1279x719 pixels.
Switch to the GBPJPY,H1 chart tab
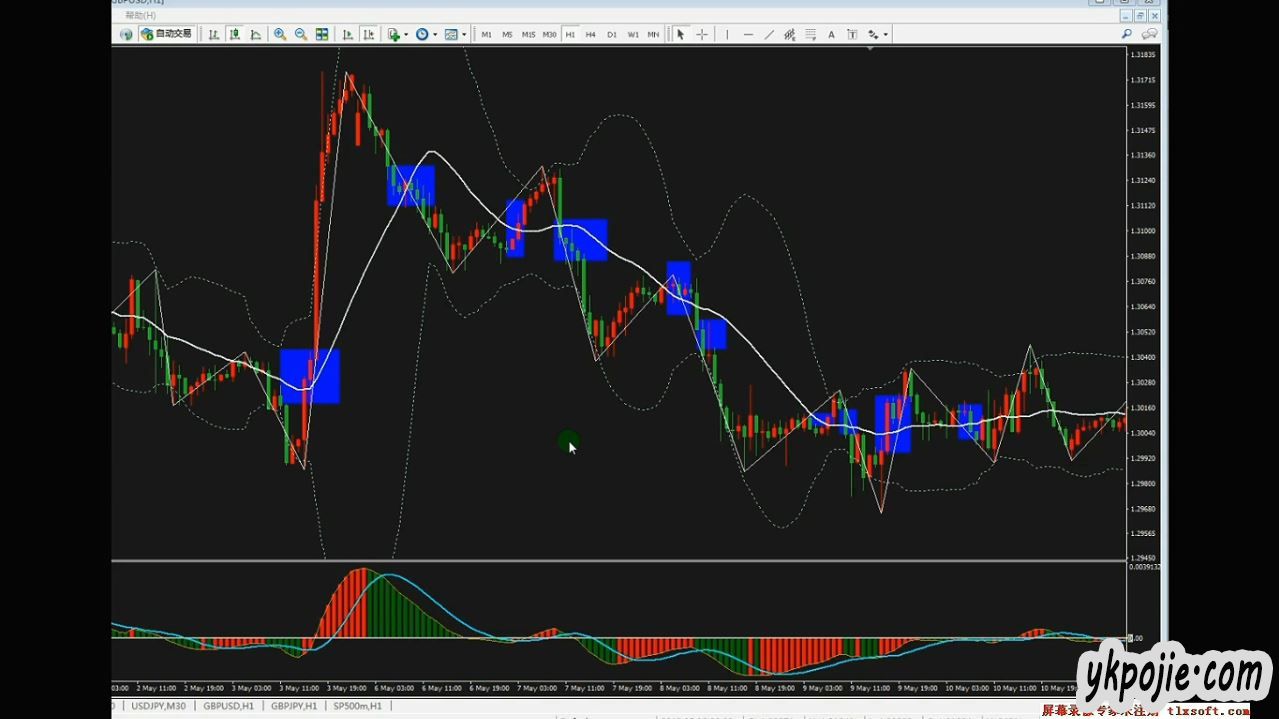pos(293,706)
